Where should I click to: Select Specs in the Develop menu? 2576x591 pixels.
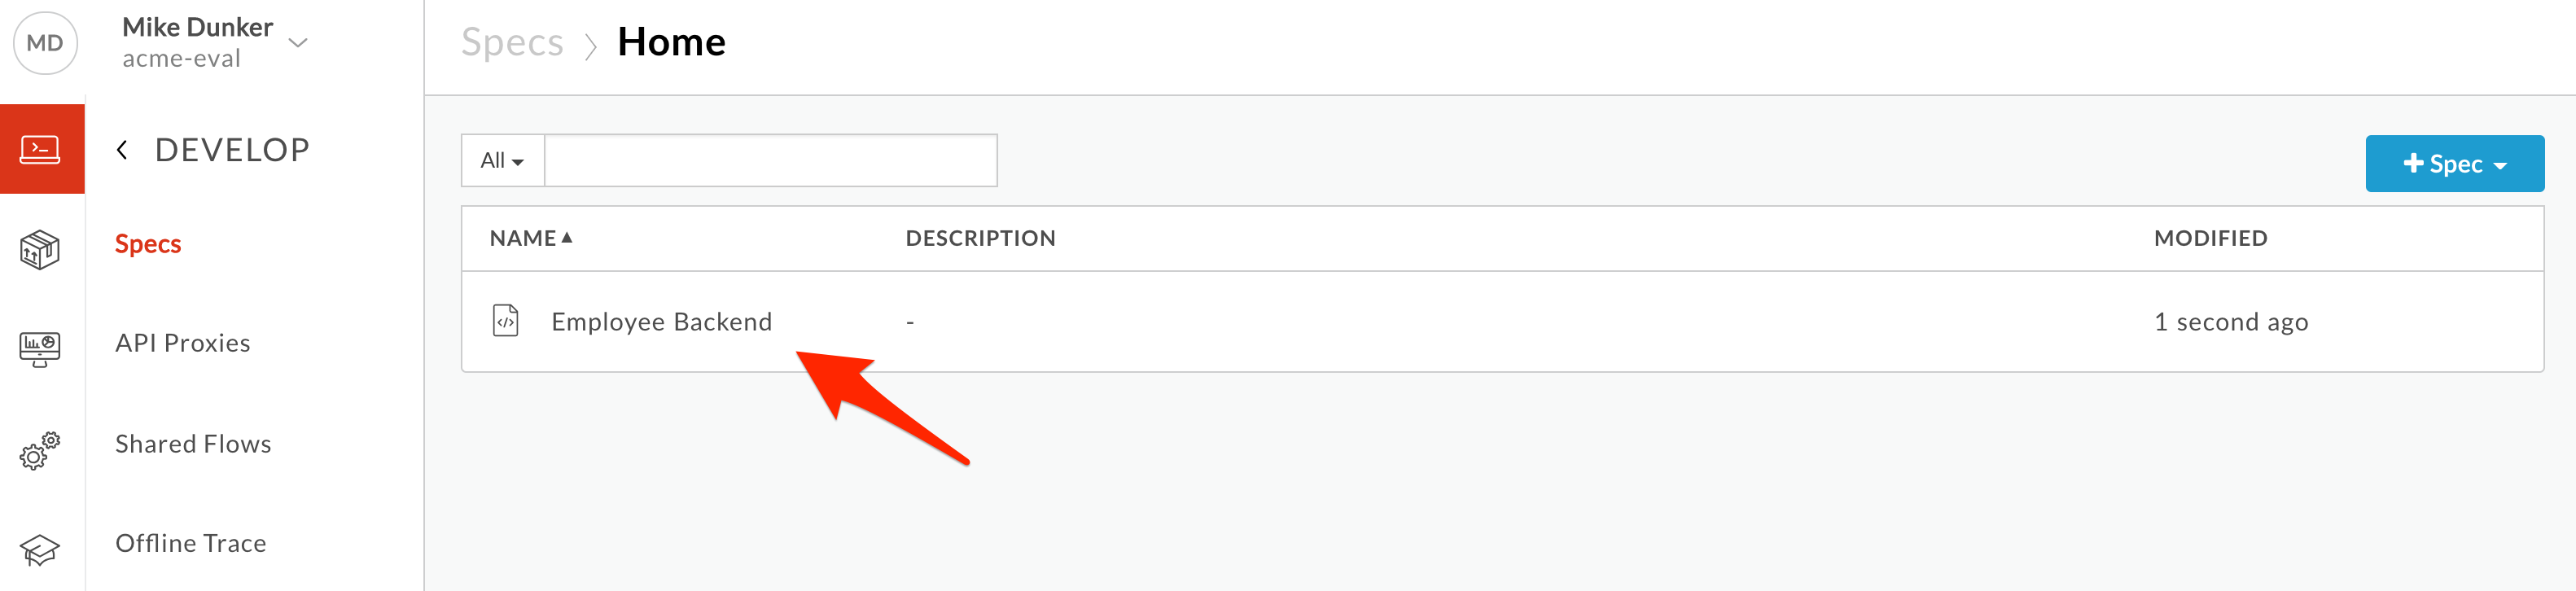pyautogui.click(x=148, y=244)
